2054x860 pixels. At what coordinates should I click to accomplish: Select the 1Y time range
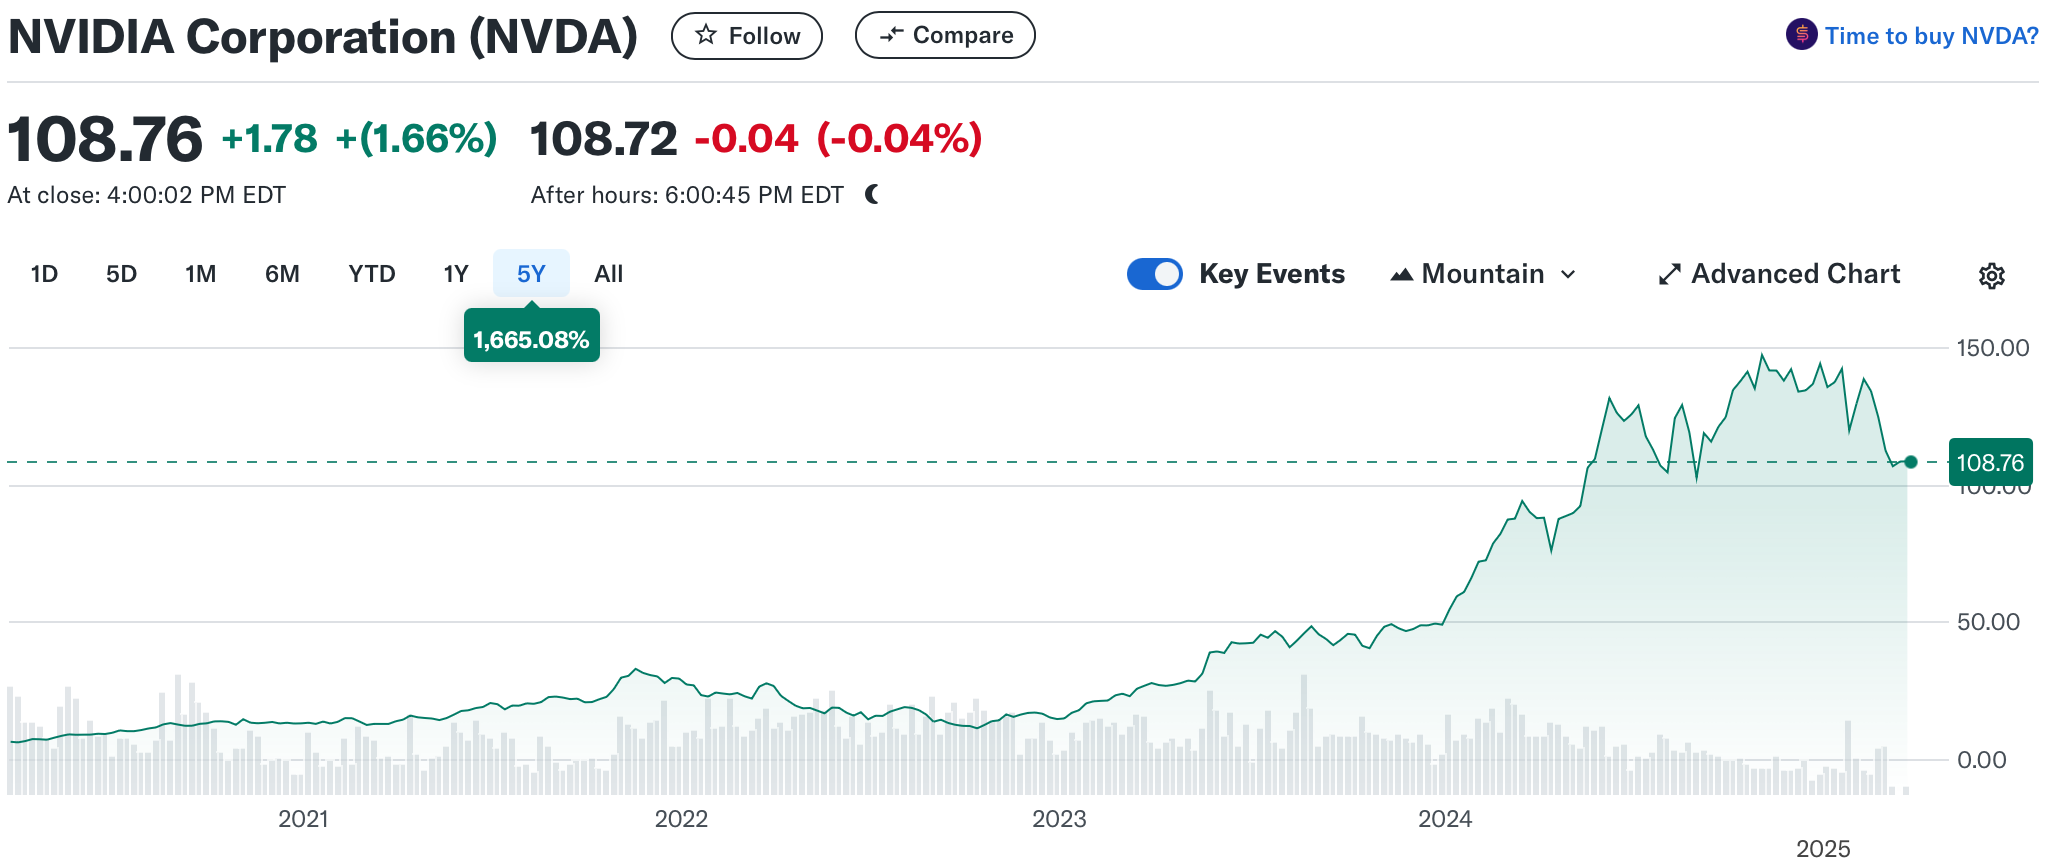coord(456,274)
